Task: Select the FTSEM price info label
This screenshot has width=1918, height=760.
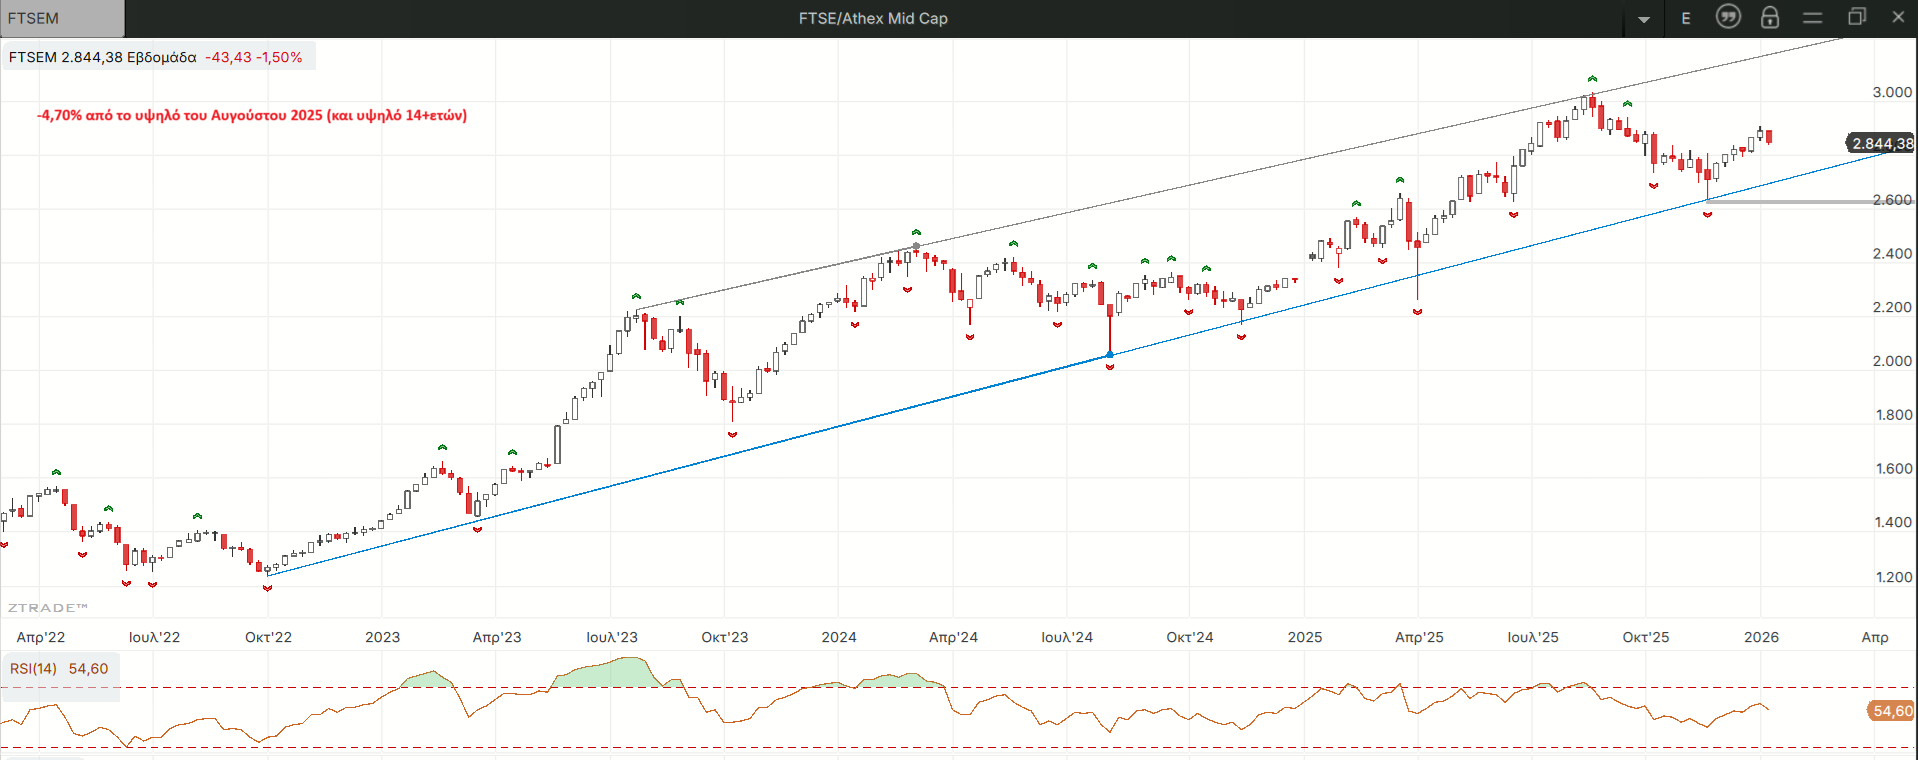Action: point(155,57)
